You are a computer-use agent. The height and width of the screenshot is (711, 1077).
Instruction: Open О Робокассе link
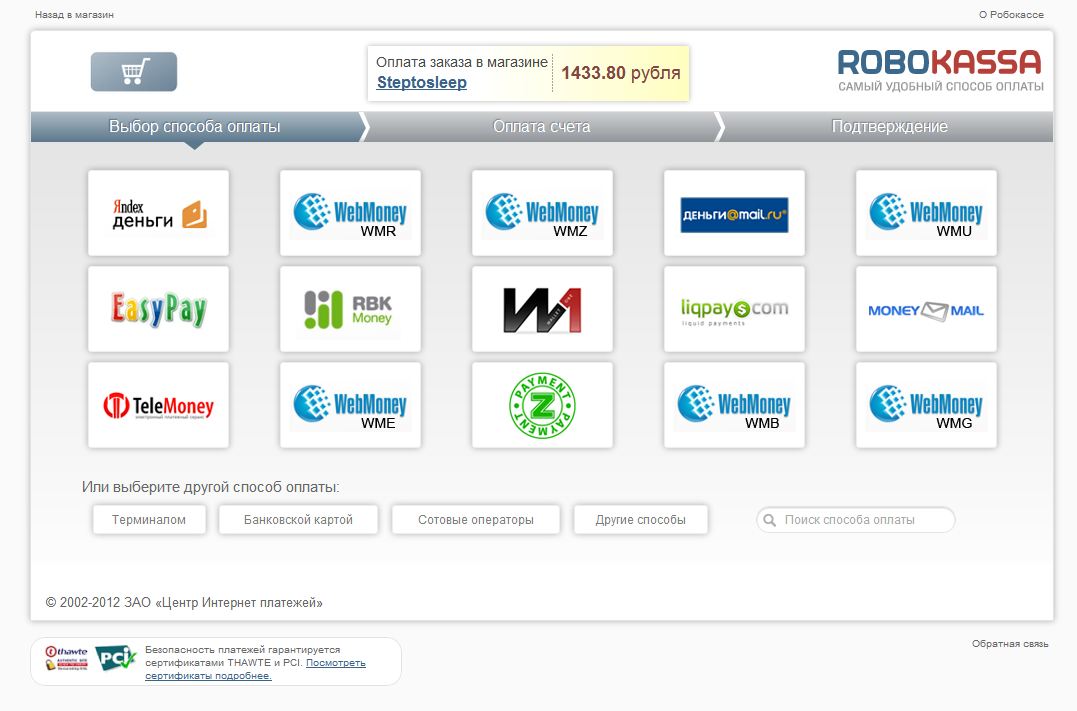point(1011,14)
